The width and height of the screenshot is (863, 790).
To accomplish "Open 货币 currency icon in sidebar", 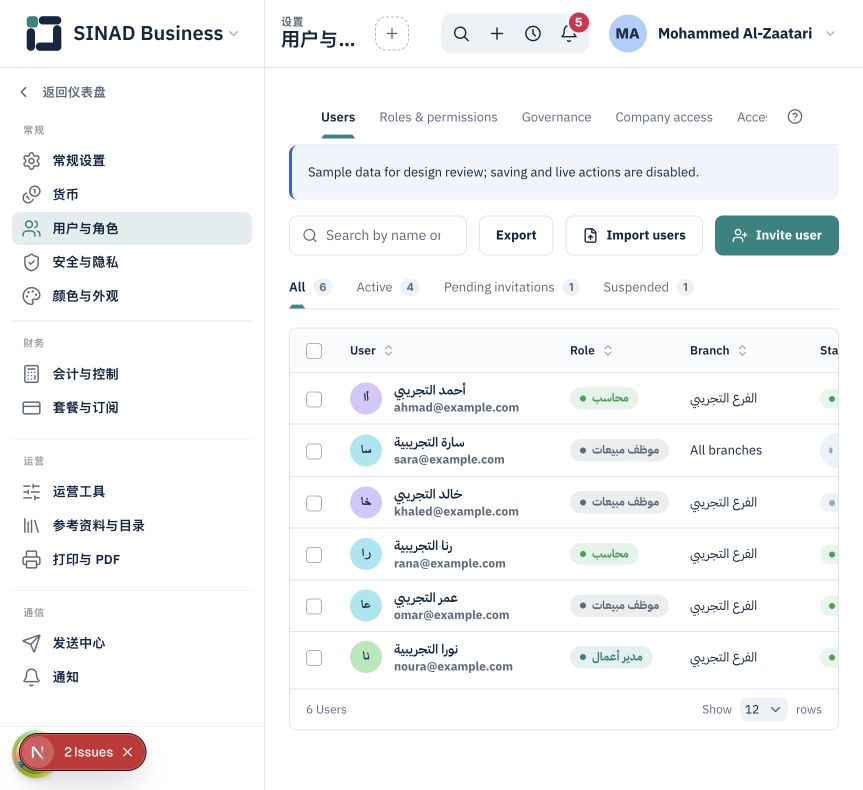I will [x=31, y=194].
